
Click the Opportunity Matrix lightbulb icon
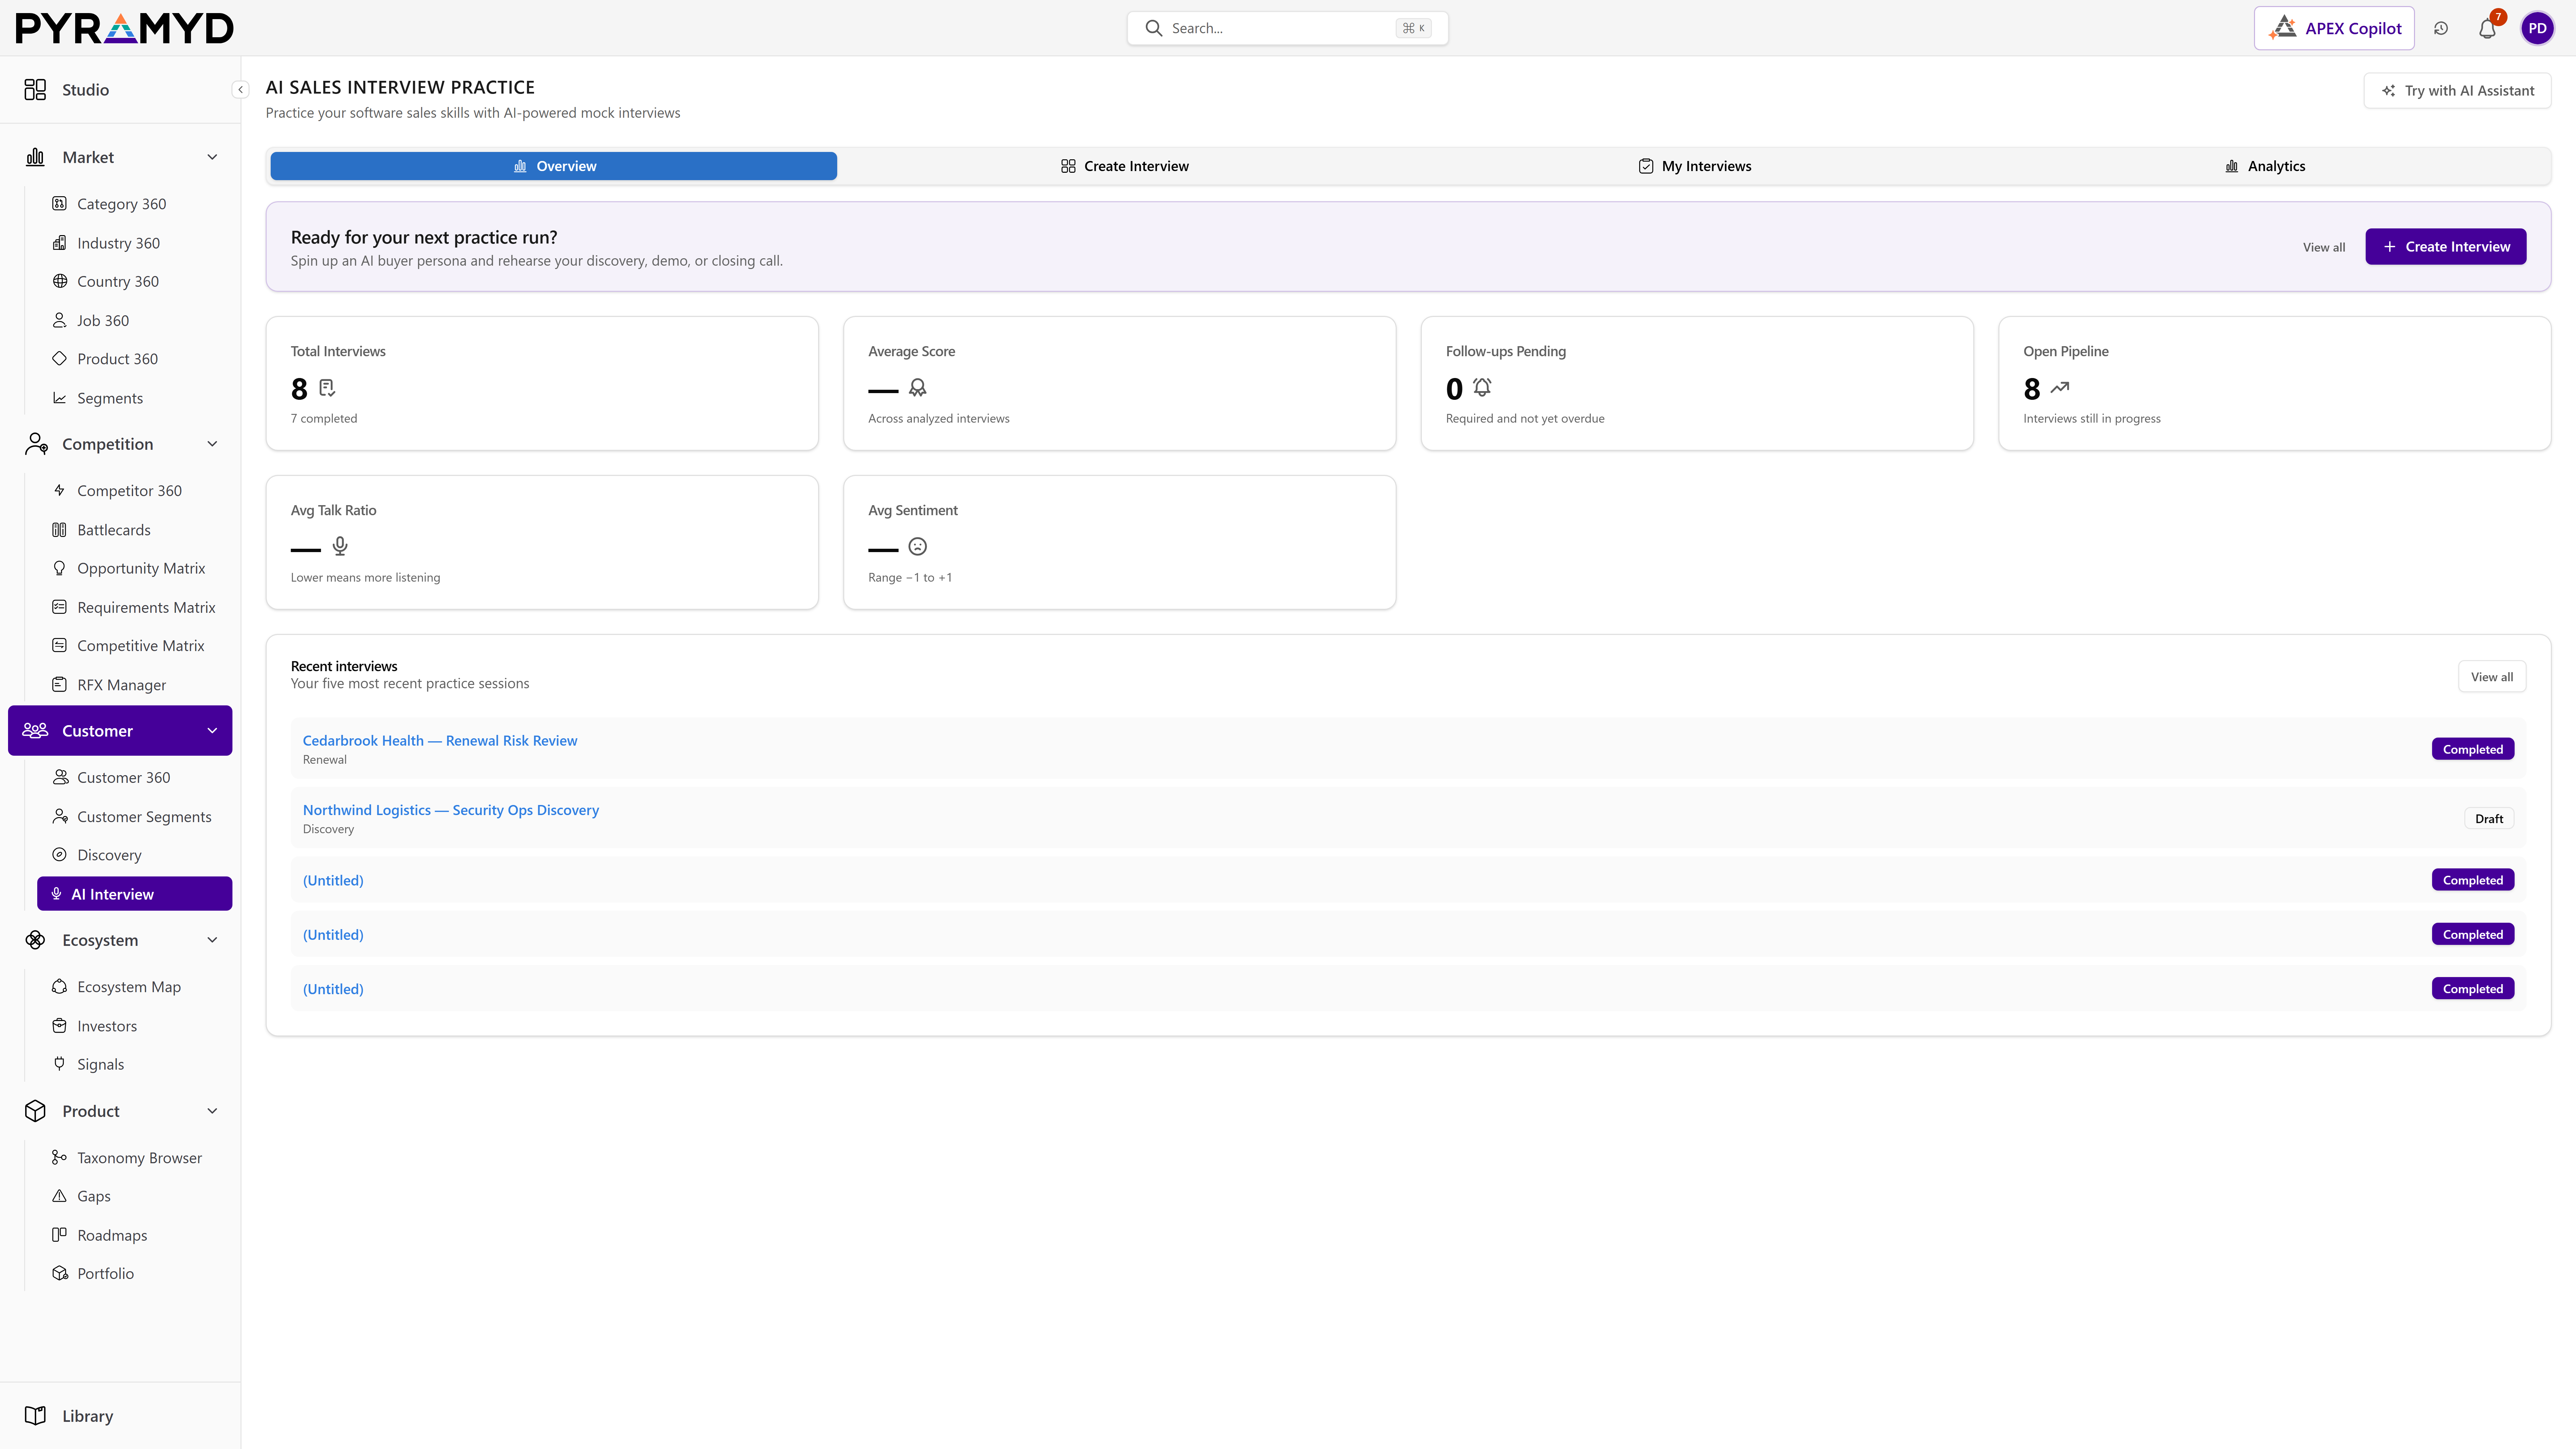point(60,568)
